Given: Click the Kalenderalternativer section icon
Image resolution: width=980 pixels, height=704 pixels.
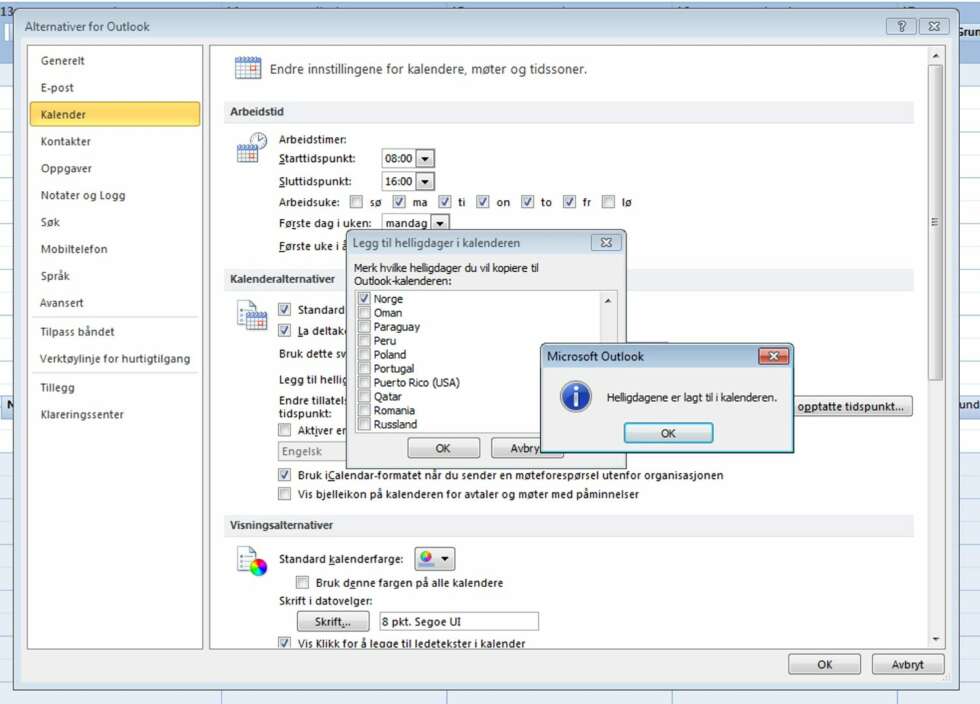Looking at the screenshot, I should pos(251,314).
